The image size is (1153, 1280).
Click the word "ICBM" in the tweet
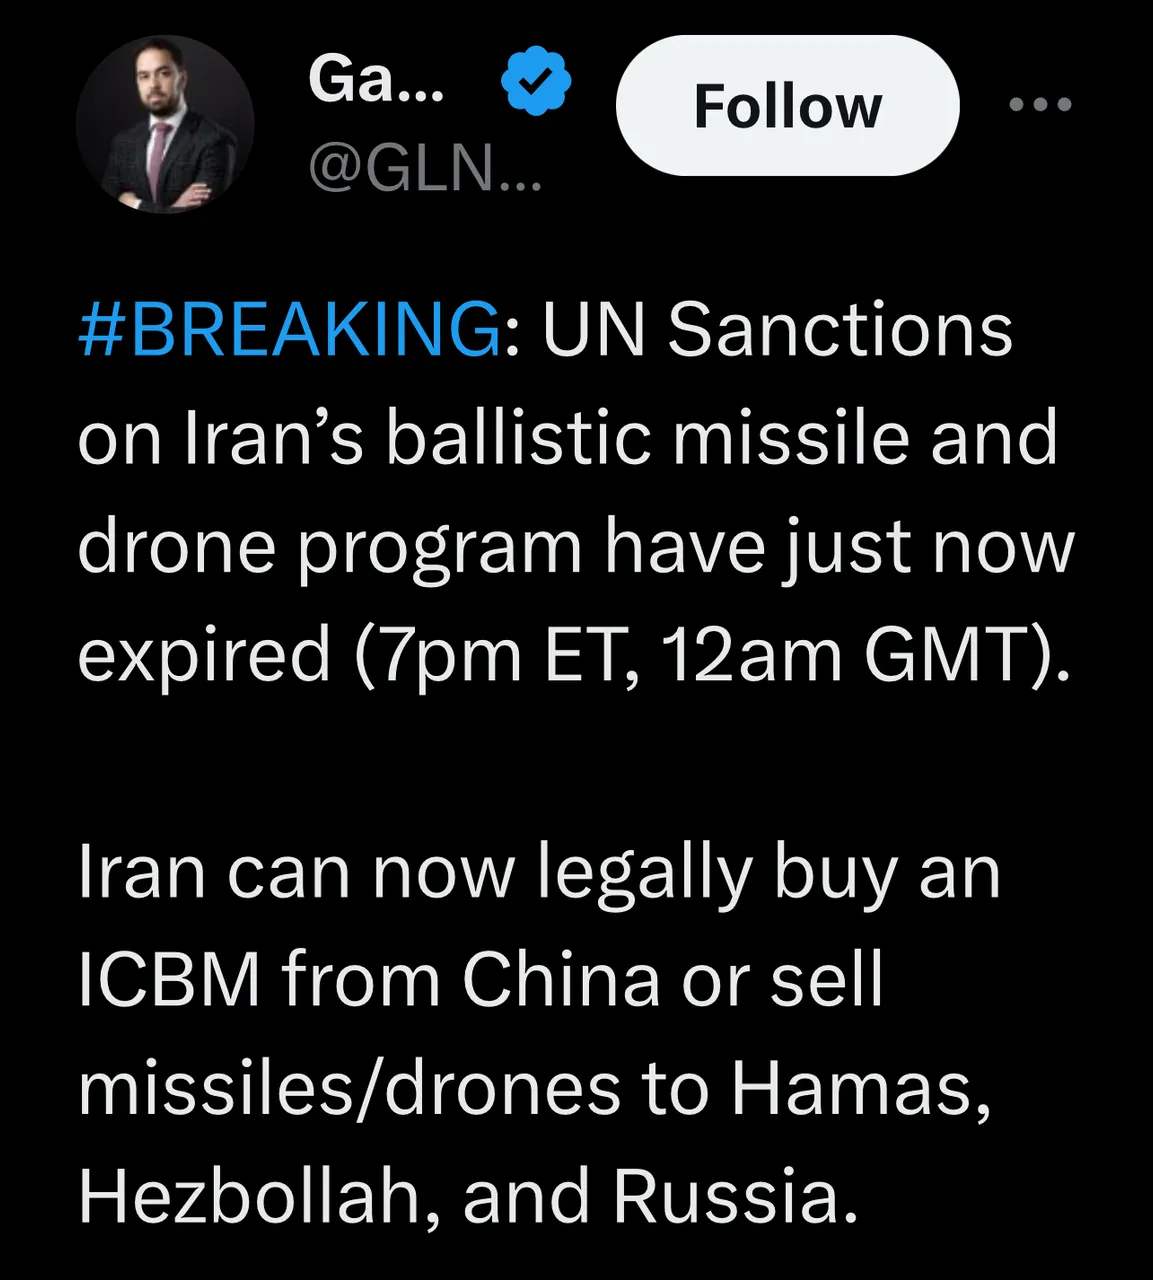coord(169,980)
